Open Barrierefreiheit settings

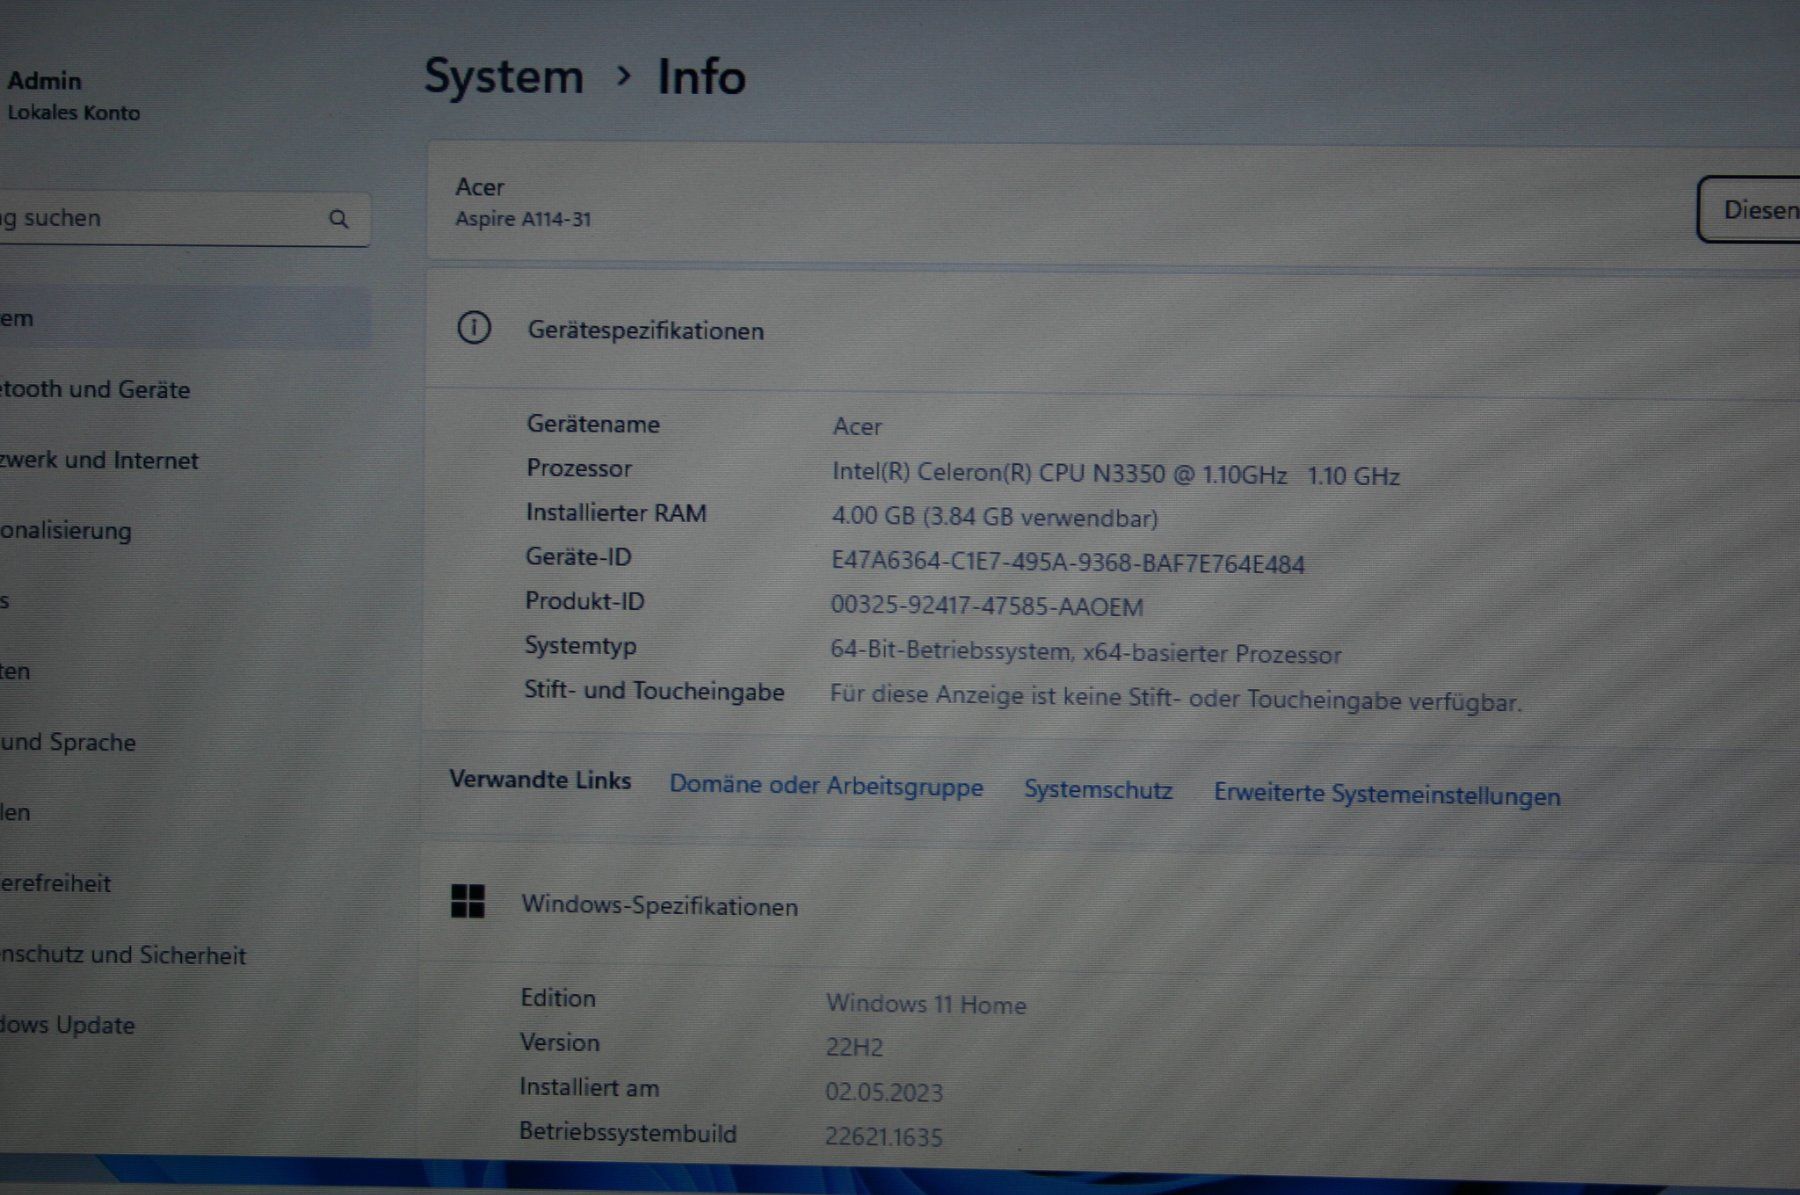[56, 883]
